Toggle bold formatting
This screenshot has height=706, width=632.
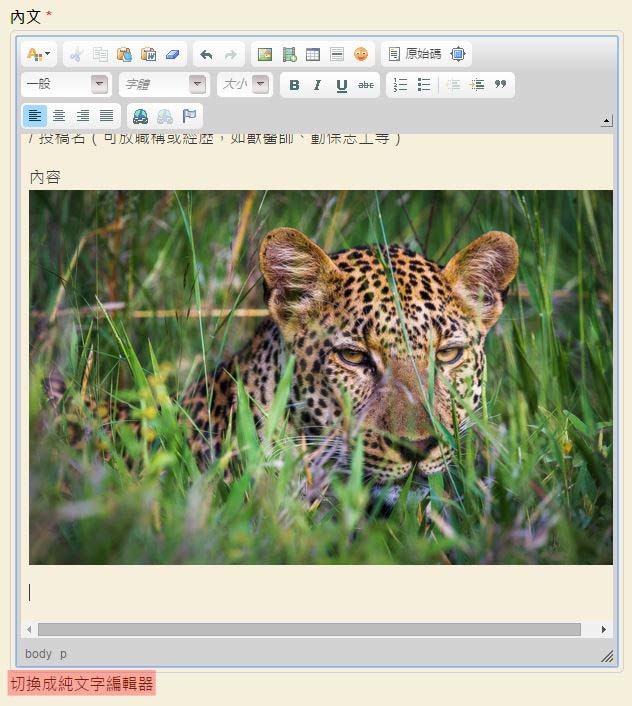(294, 85)
